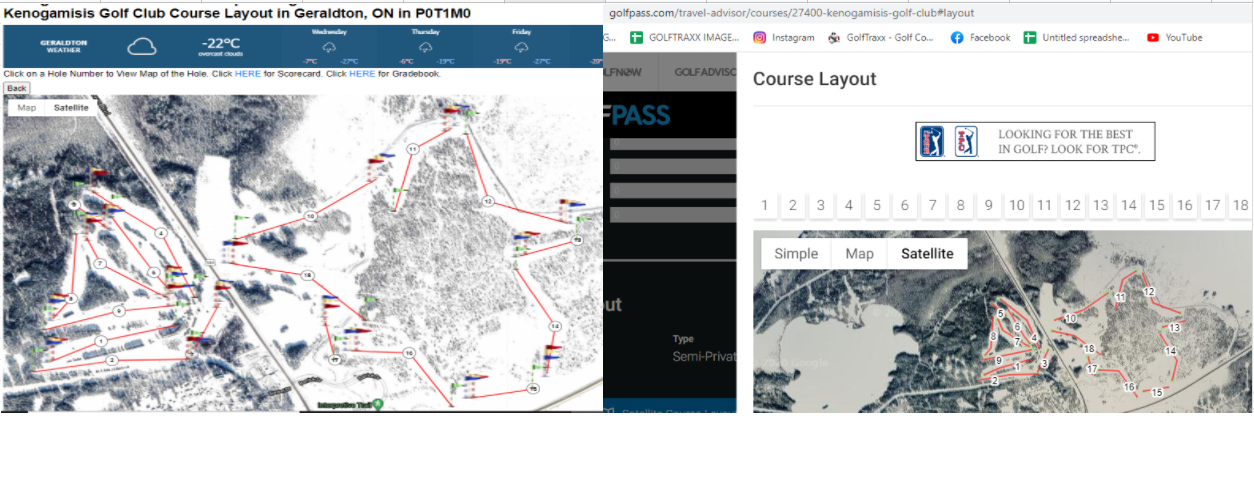Select GolfPass Satellite map view

tap(927, 254)
